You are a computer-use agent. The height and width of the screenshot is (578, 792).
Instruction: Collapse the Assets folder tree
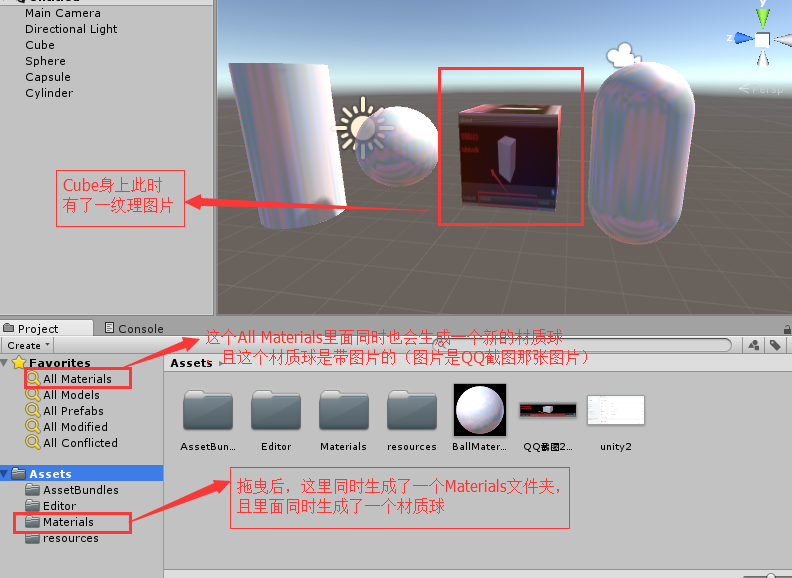click(x=5, y=474)
